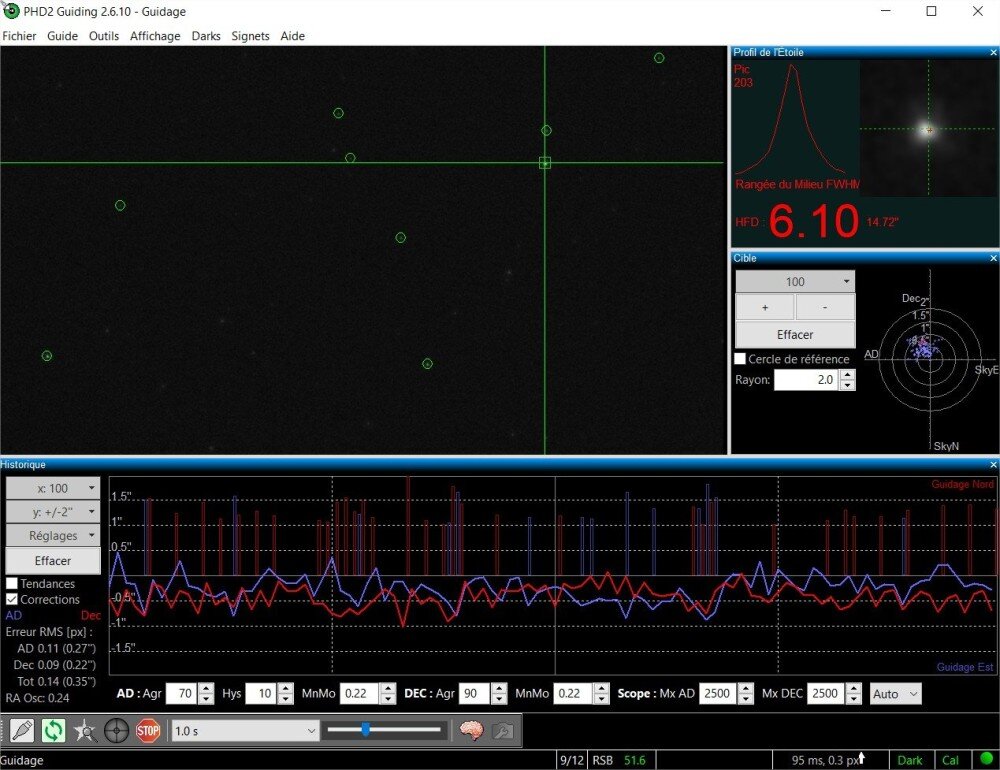1000x770 pixels.
Task: Uncheck the Corrections checkbox
Action: coord(14,599)
